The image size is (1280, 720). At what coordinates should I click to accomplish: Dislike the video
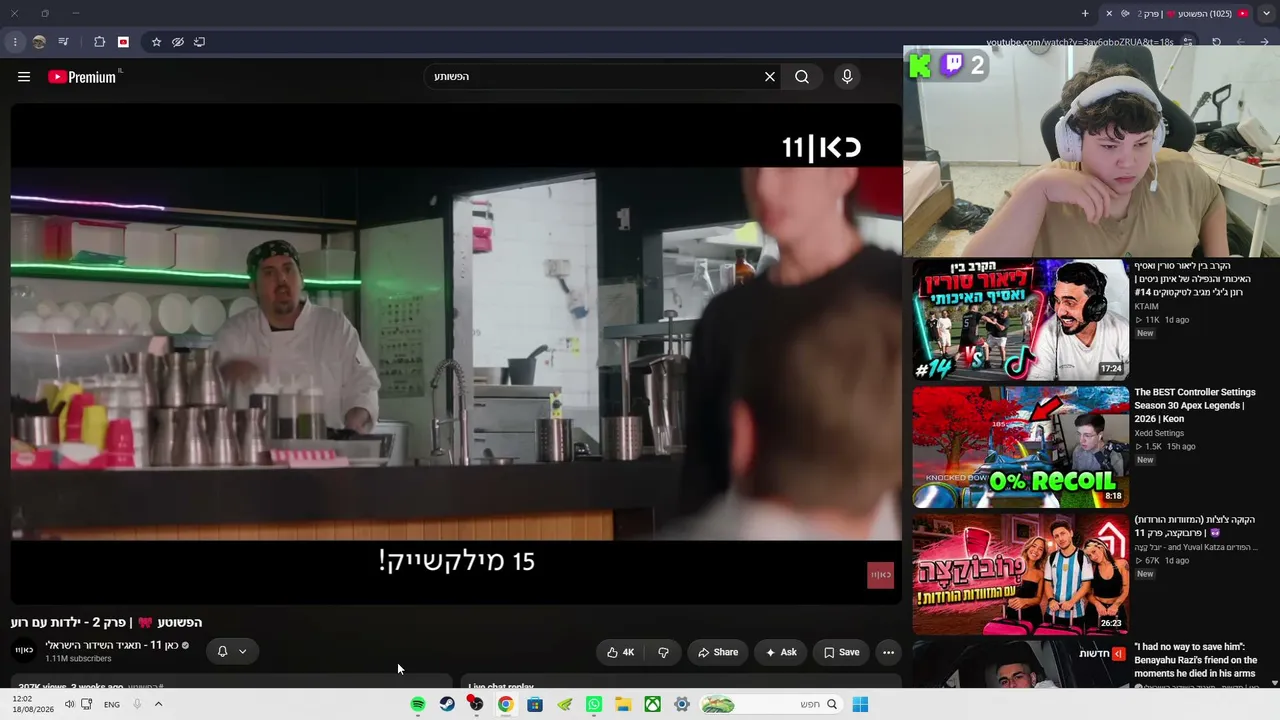coord(663,652)
